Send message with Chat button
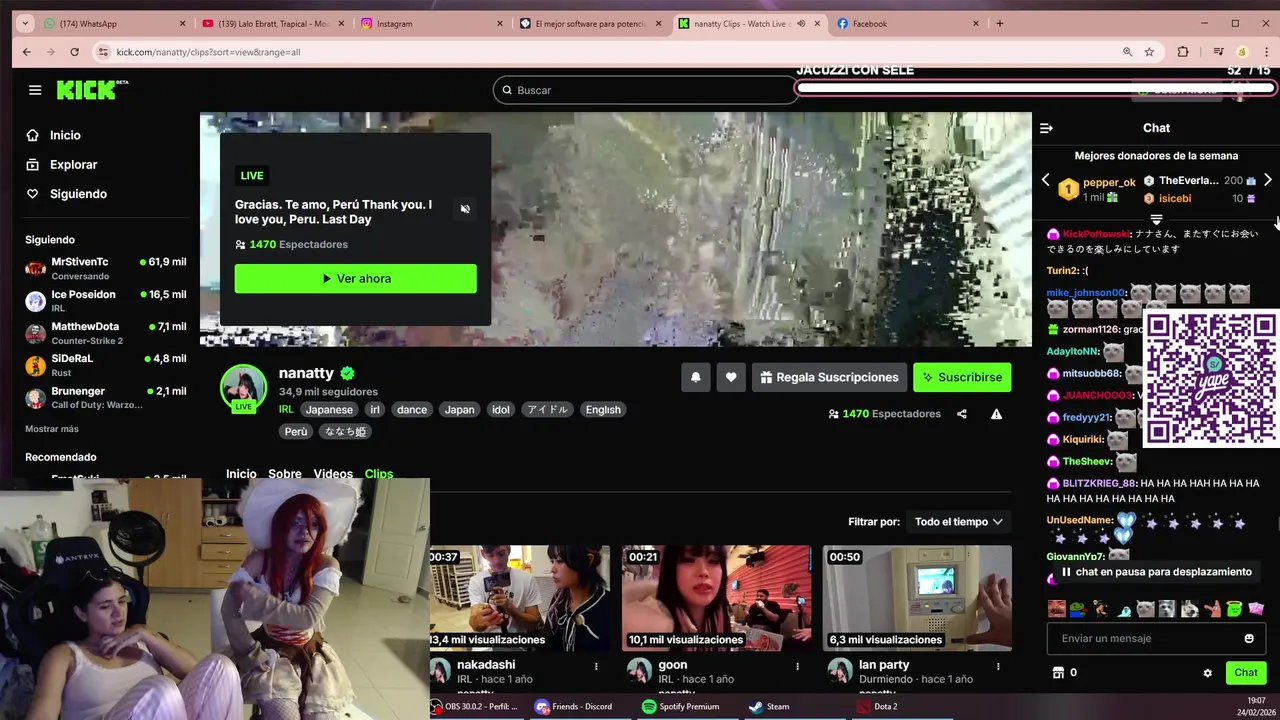 point(1246,673)
